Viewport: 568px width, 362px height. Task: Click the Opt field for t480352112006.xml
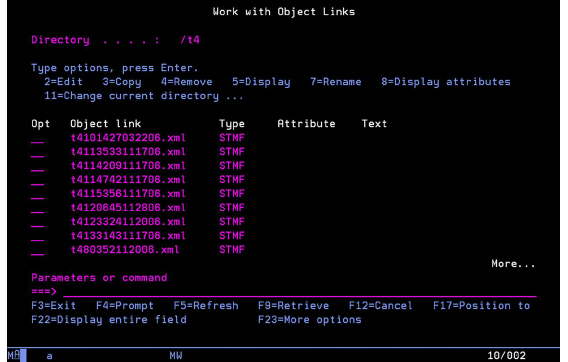coord(38,250)
